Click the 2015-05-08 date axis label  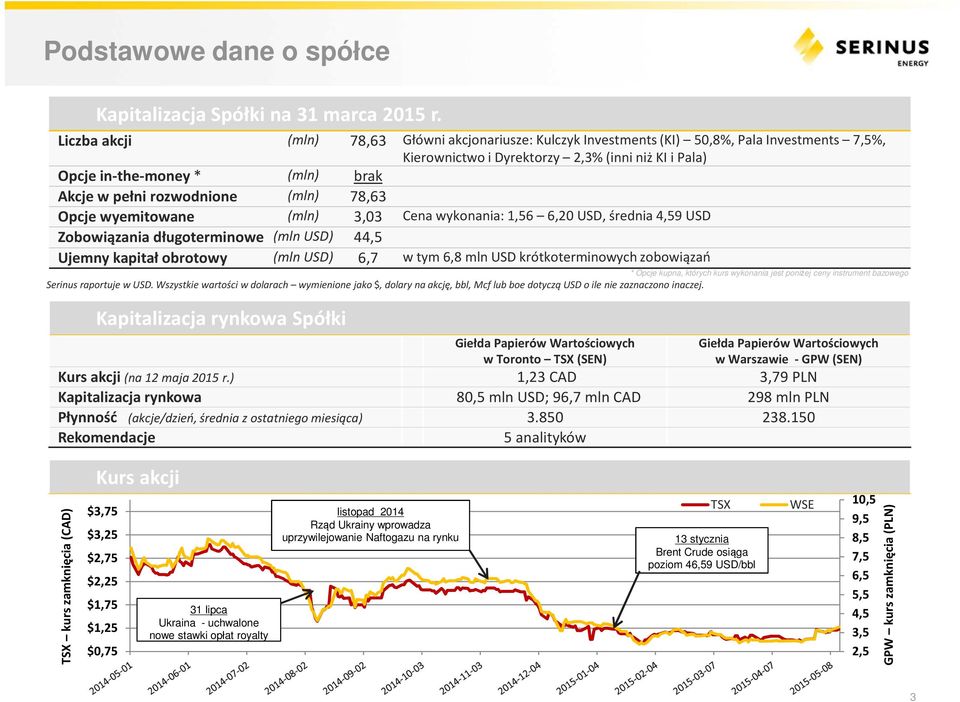811,678
